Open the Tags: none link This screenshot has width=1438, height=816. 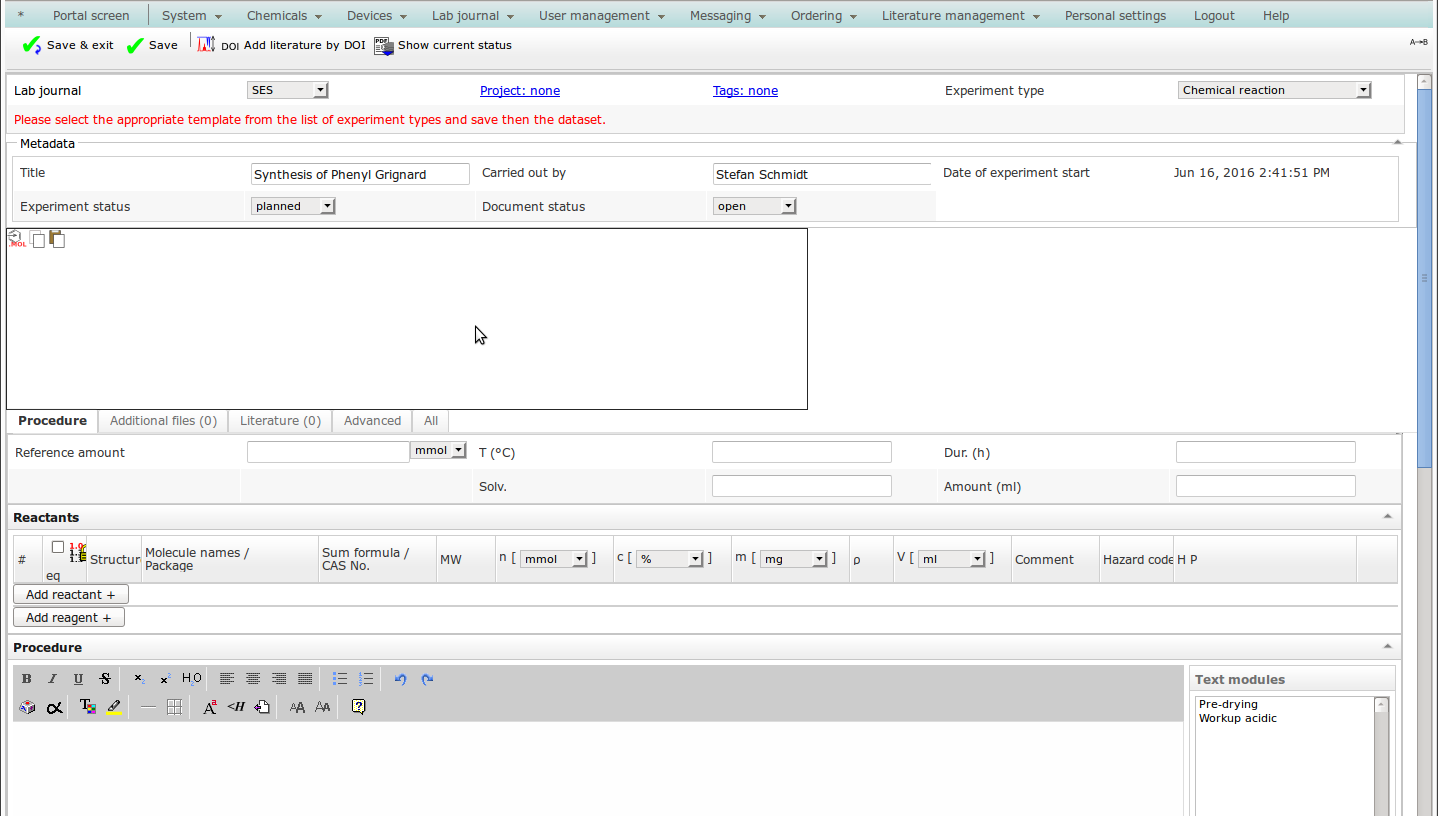[x=745, y=91]
